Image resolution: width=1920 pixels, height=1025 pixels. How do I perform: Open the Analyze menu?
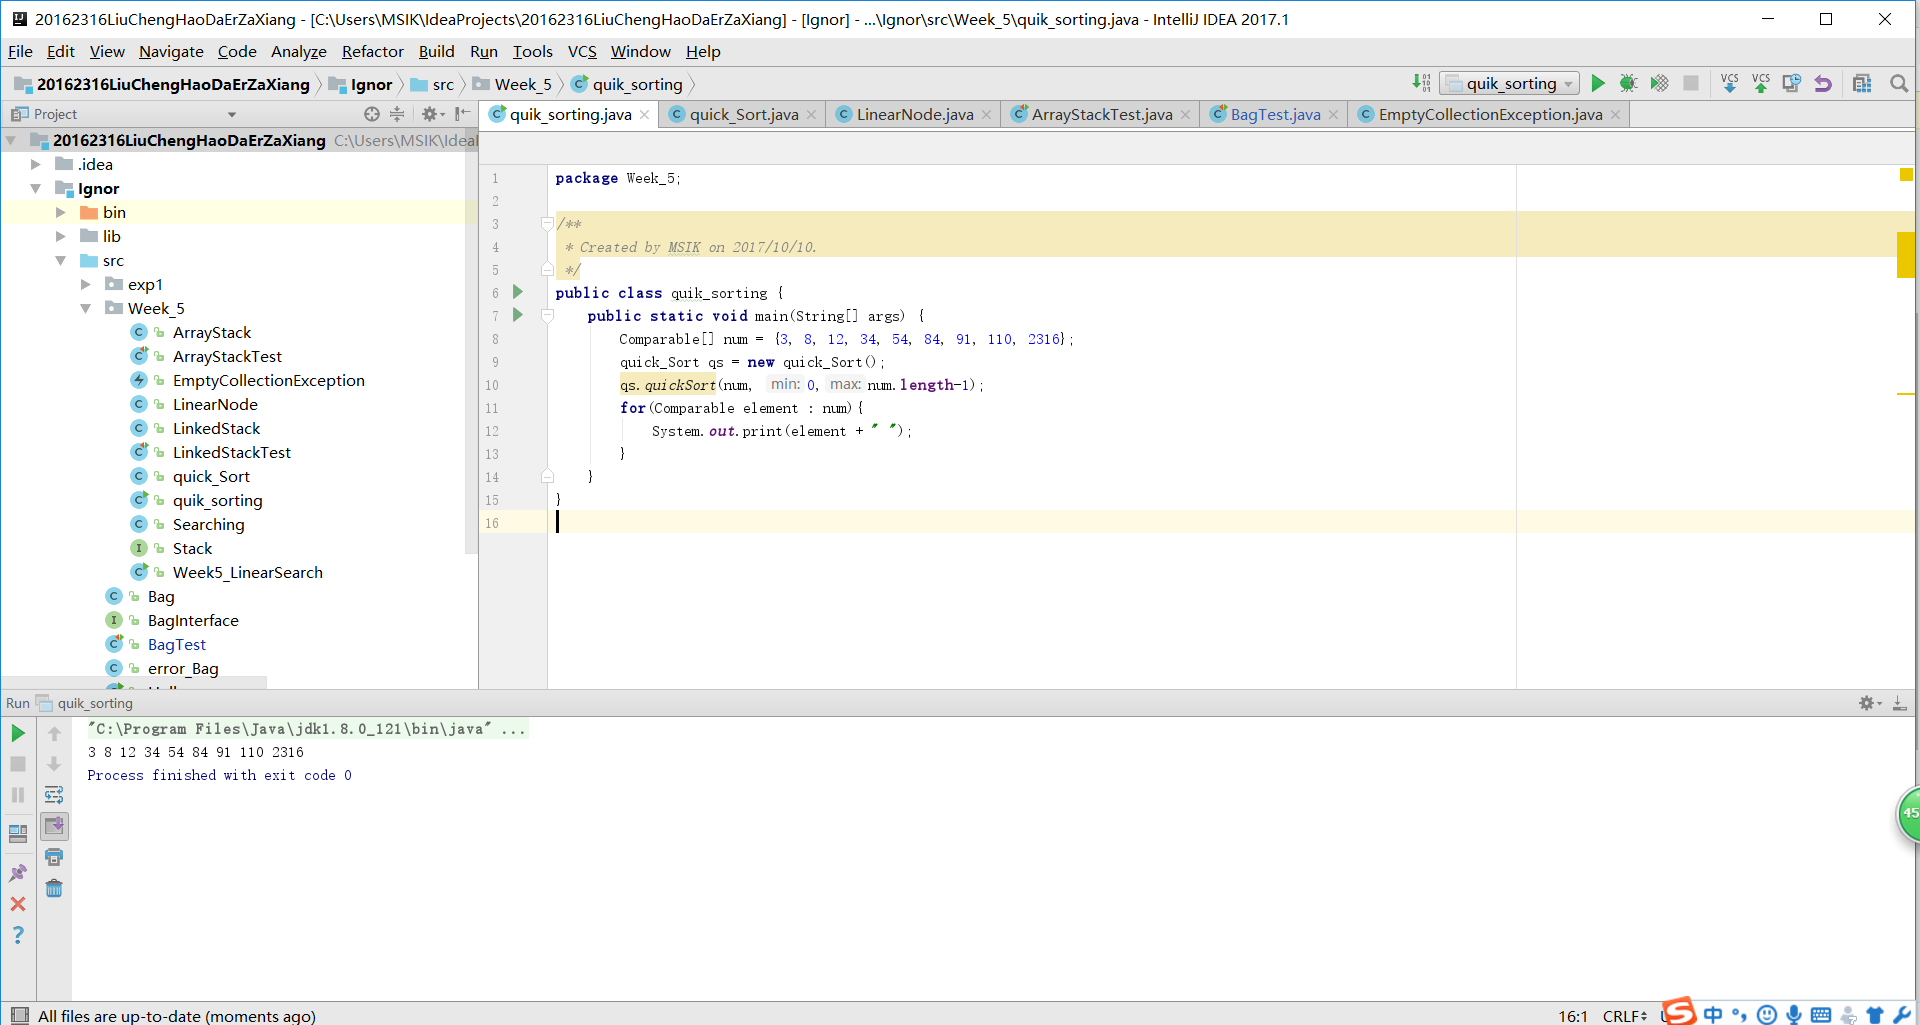tap(298, 51)
